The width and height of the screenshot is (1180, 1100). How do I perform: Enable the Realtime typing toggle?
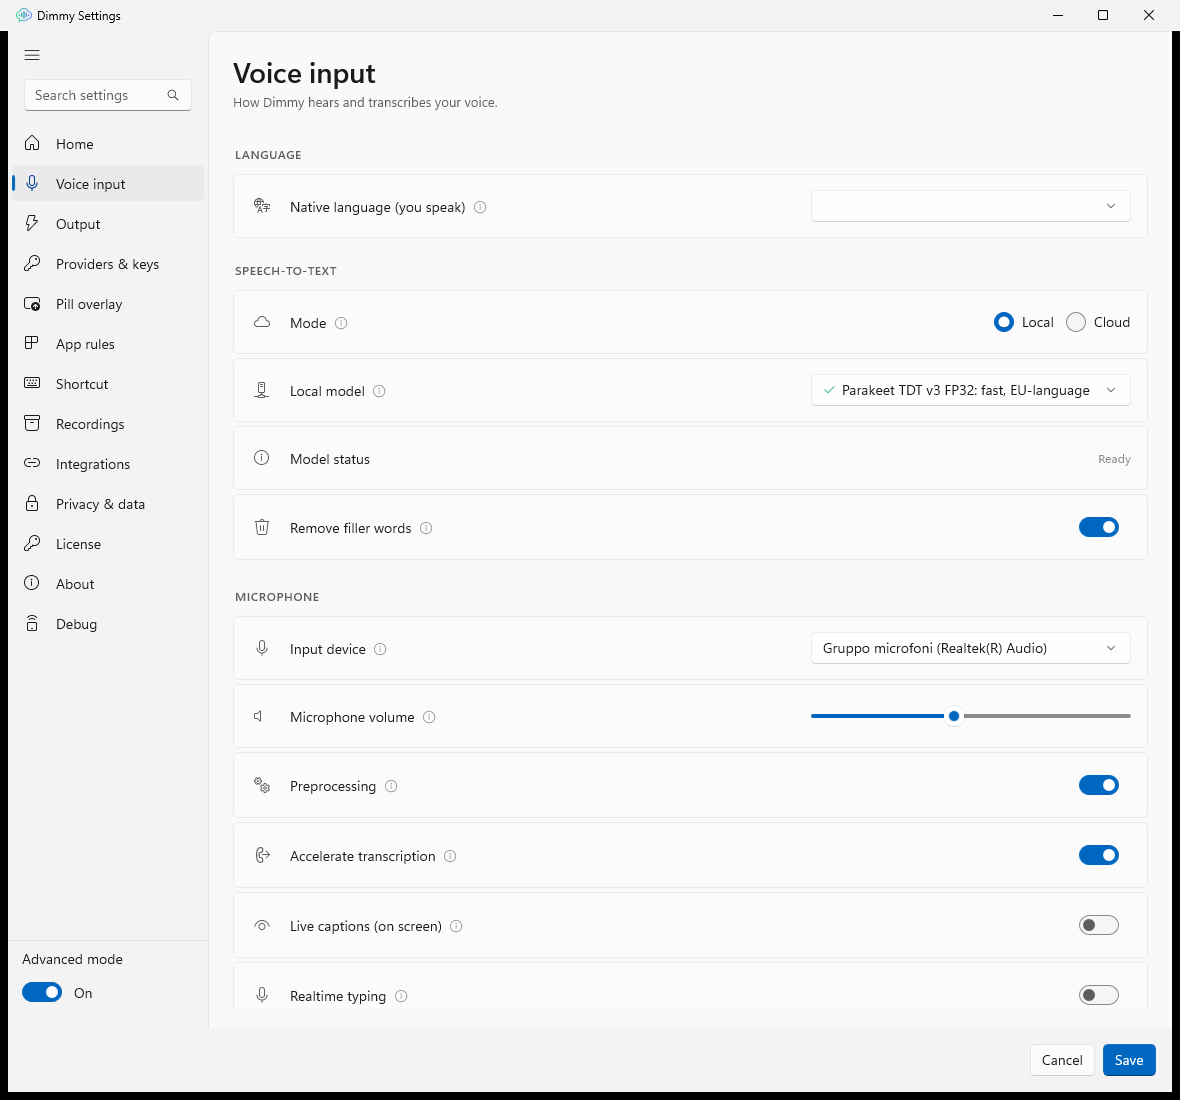[1099, 995]
